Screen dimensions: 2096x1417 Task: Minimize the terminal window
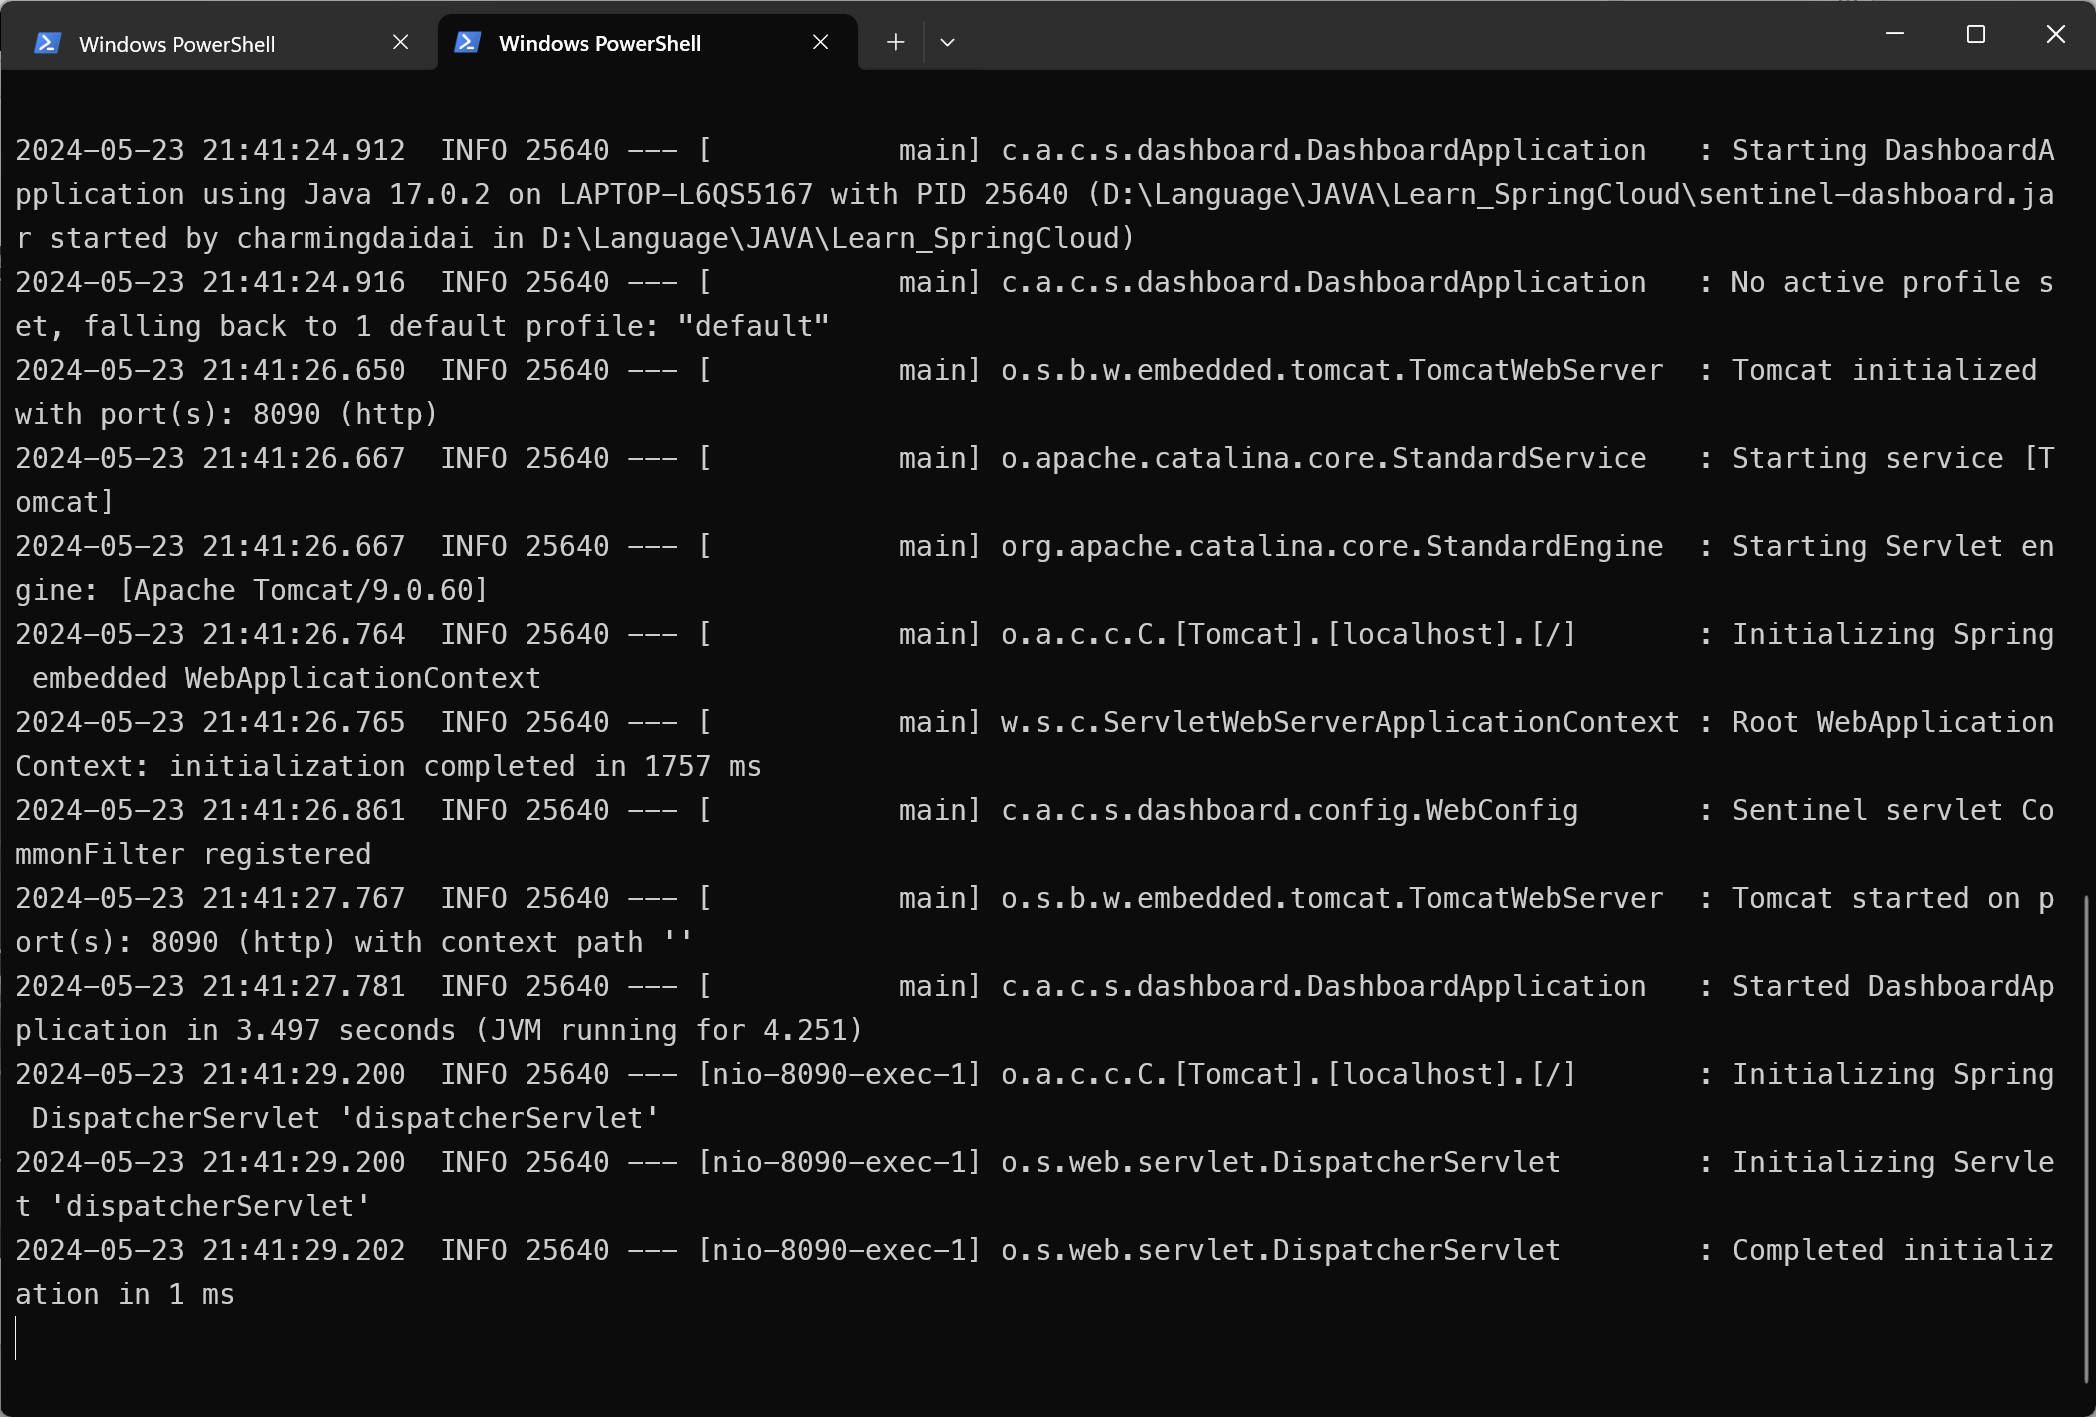[1894, 34]
